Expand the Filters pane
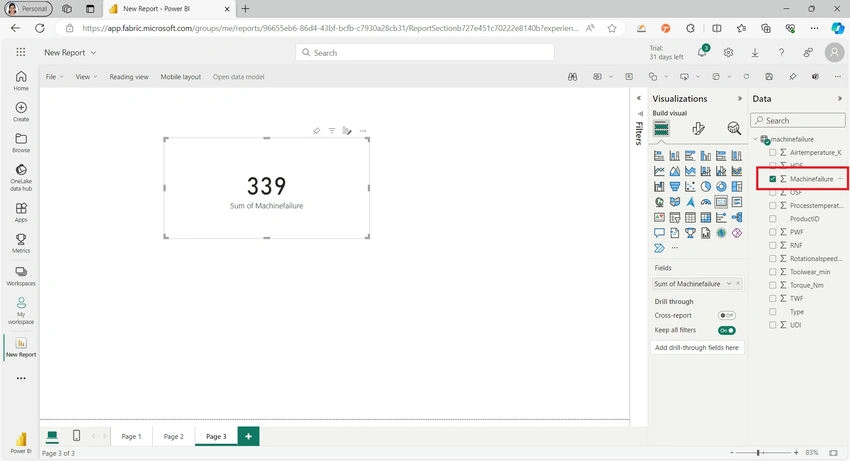 [639, 98]
